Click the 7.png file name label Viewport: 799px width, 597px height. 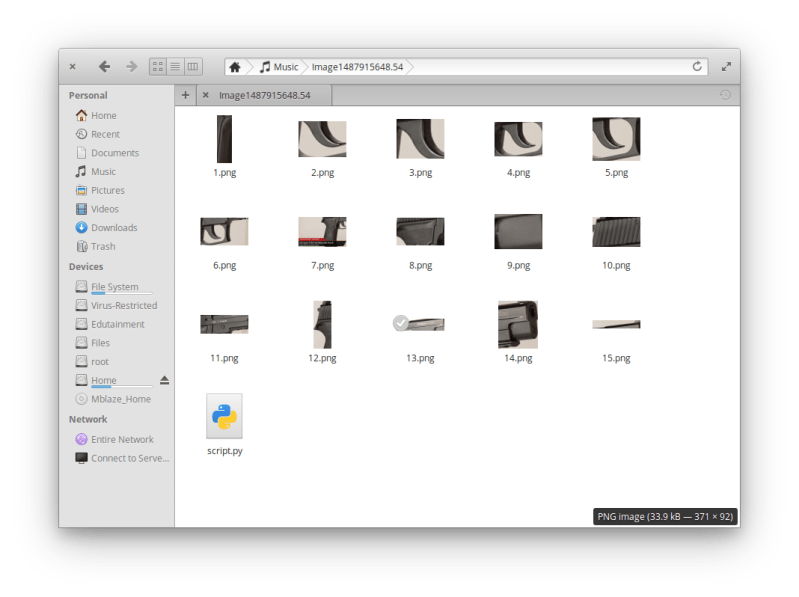point(323,265)
